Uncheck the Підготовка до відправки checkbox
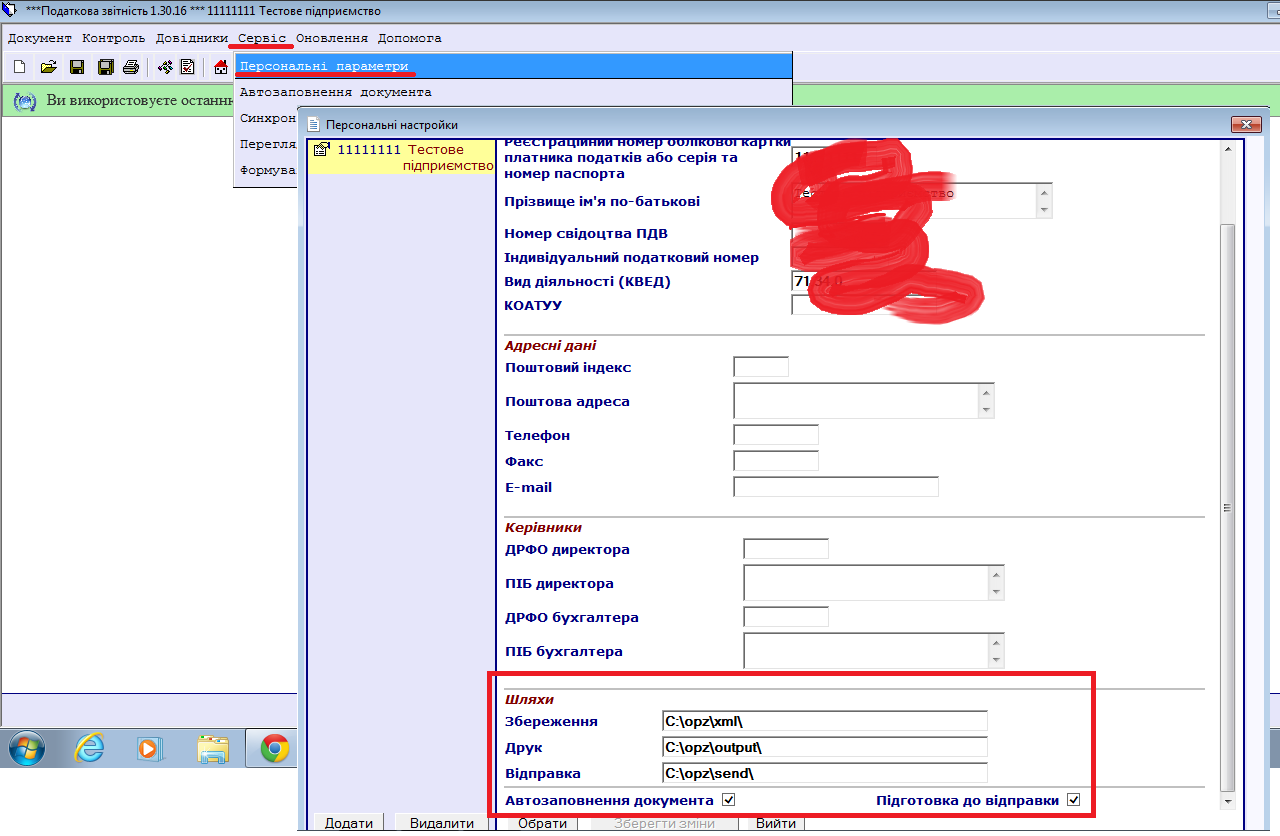The height and width of the screenshot is (836, 1280). [1074, 800]
